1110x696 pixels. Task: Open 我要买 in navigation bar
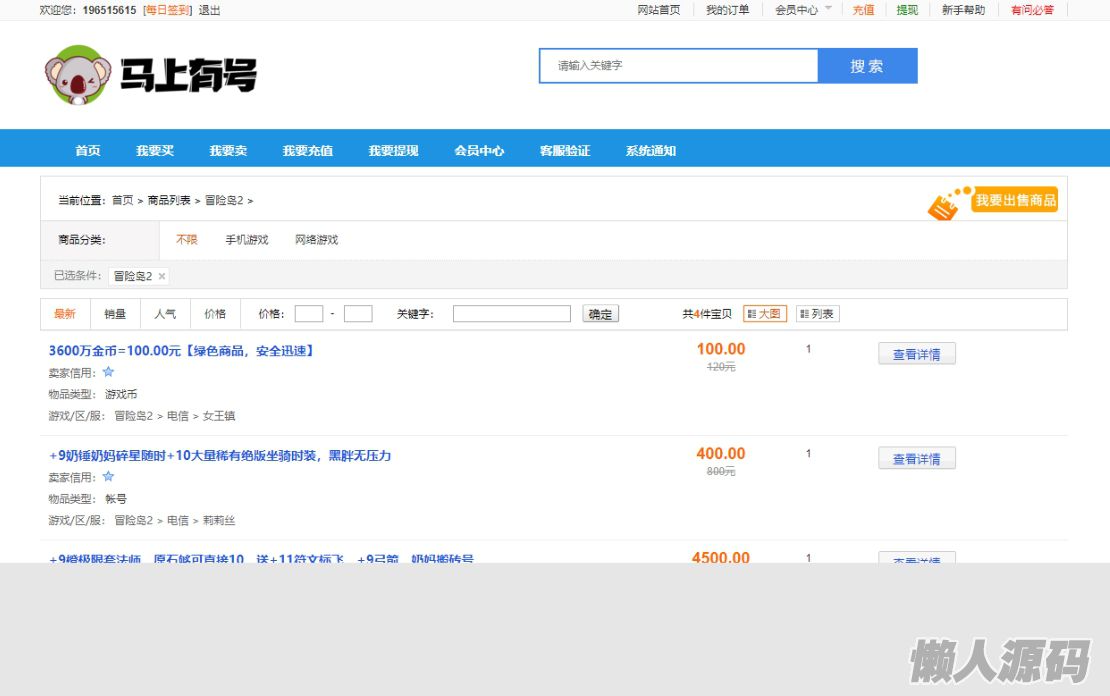tap(155, 151)
